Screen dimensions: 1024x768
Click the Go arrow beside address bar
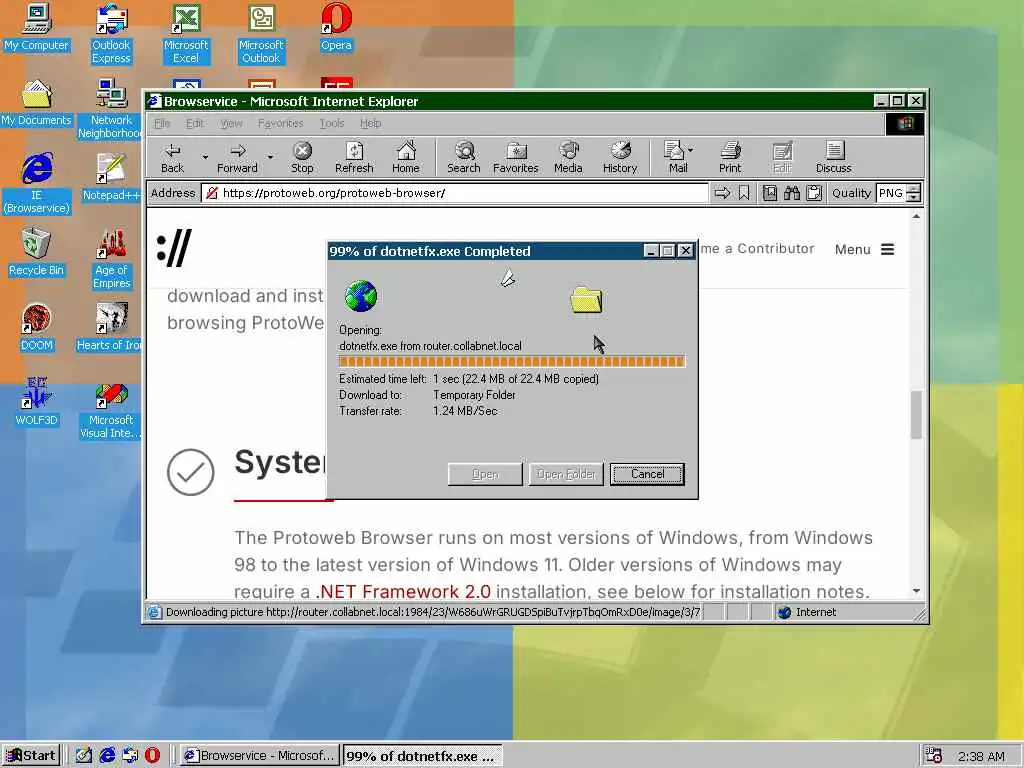[x=722, y=193]
